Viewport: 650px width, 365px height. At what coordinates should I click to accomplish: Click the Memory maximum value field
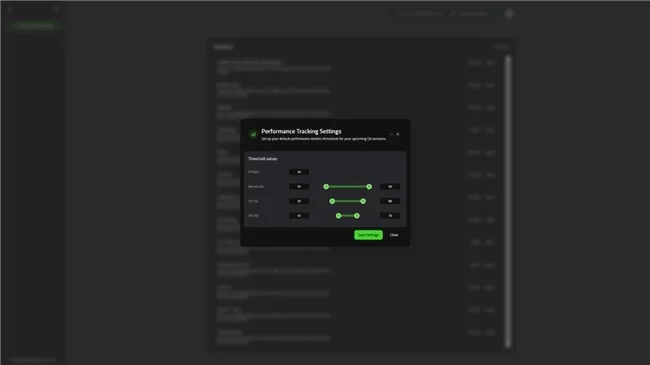tap(390, 187)
